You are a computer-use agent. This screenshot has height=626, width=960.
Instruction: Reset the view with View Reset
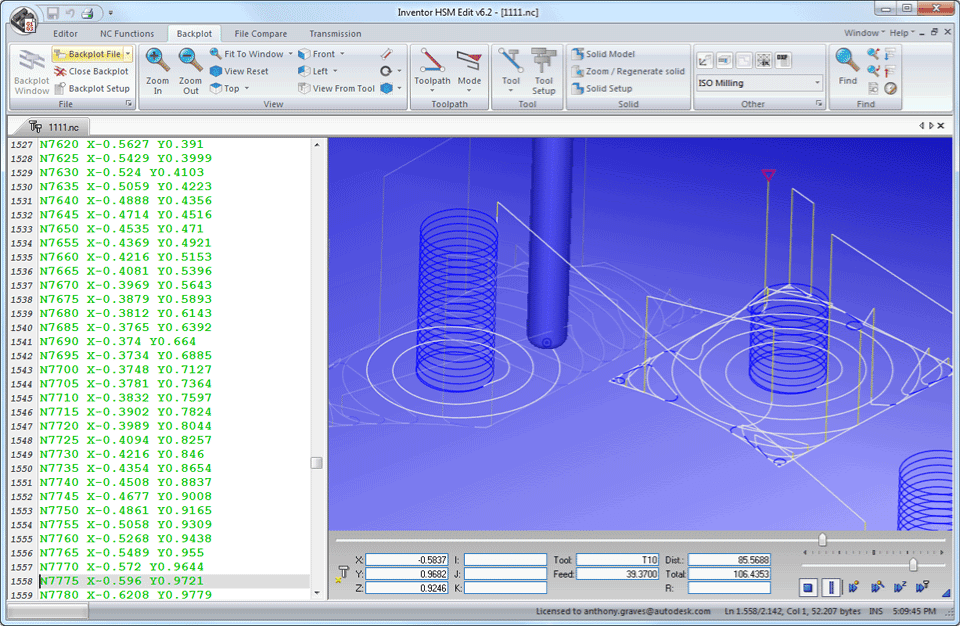239,71
